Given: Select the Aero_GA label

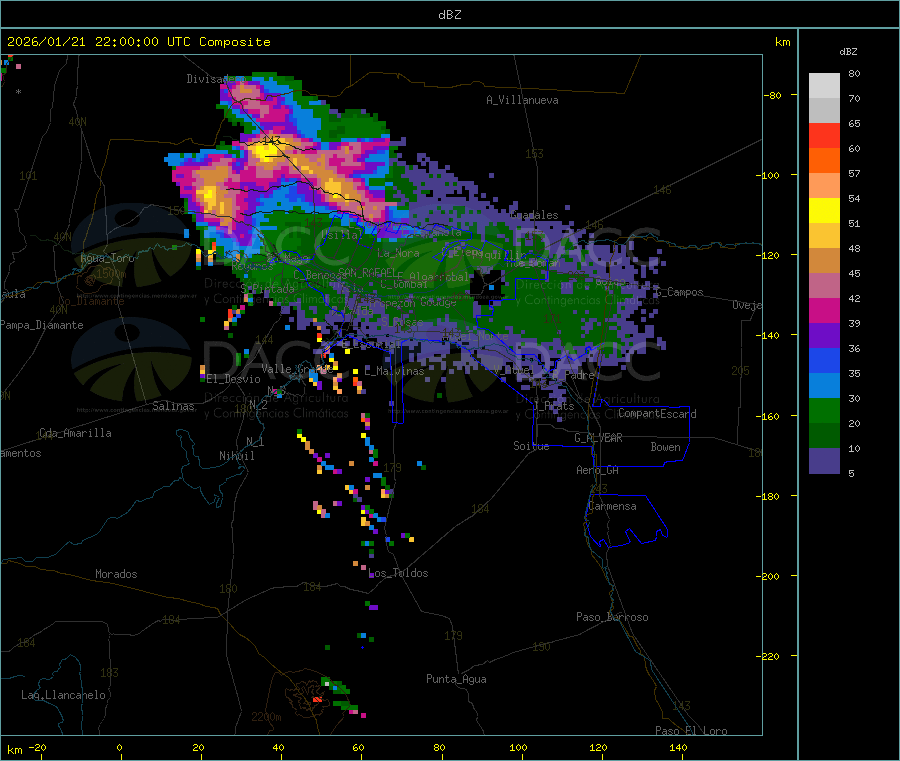Looking at the screenshot, I should tap(598, 470).
